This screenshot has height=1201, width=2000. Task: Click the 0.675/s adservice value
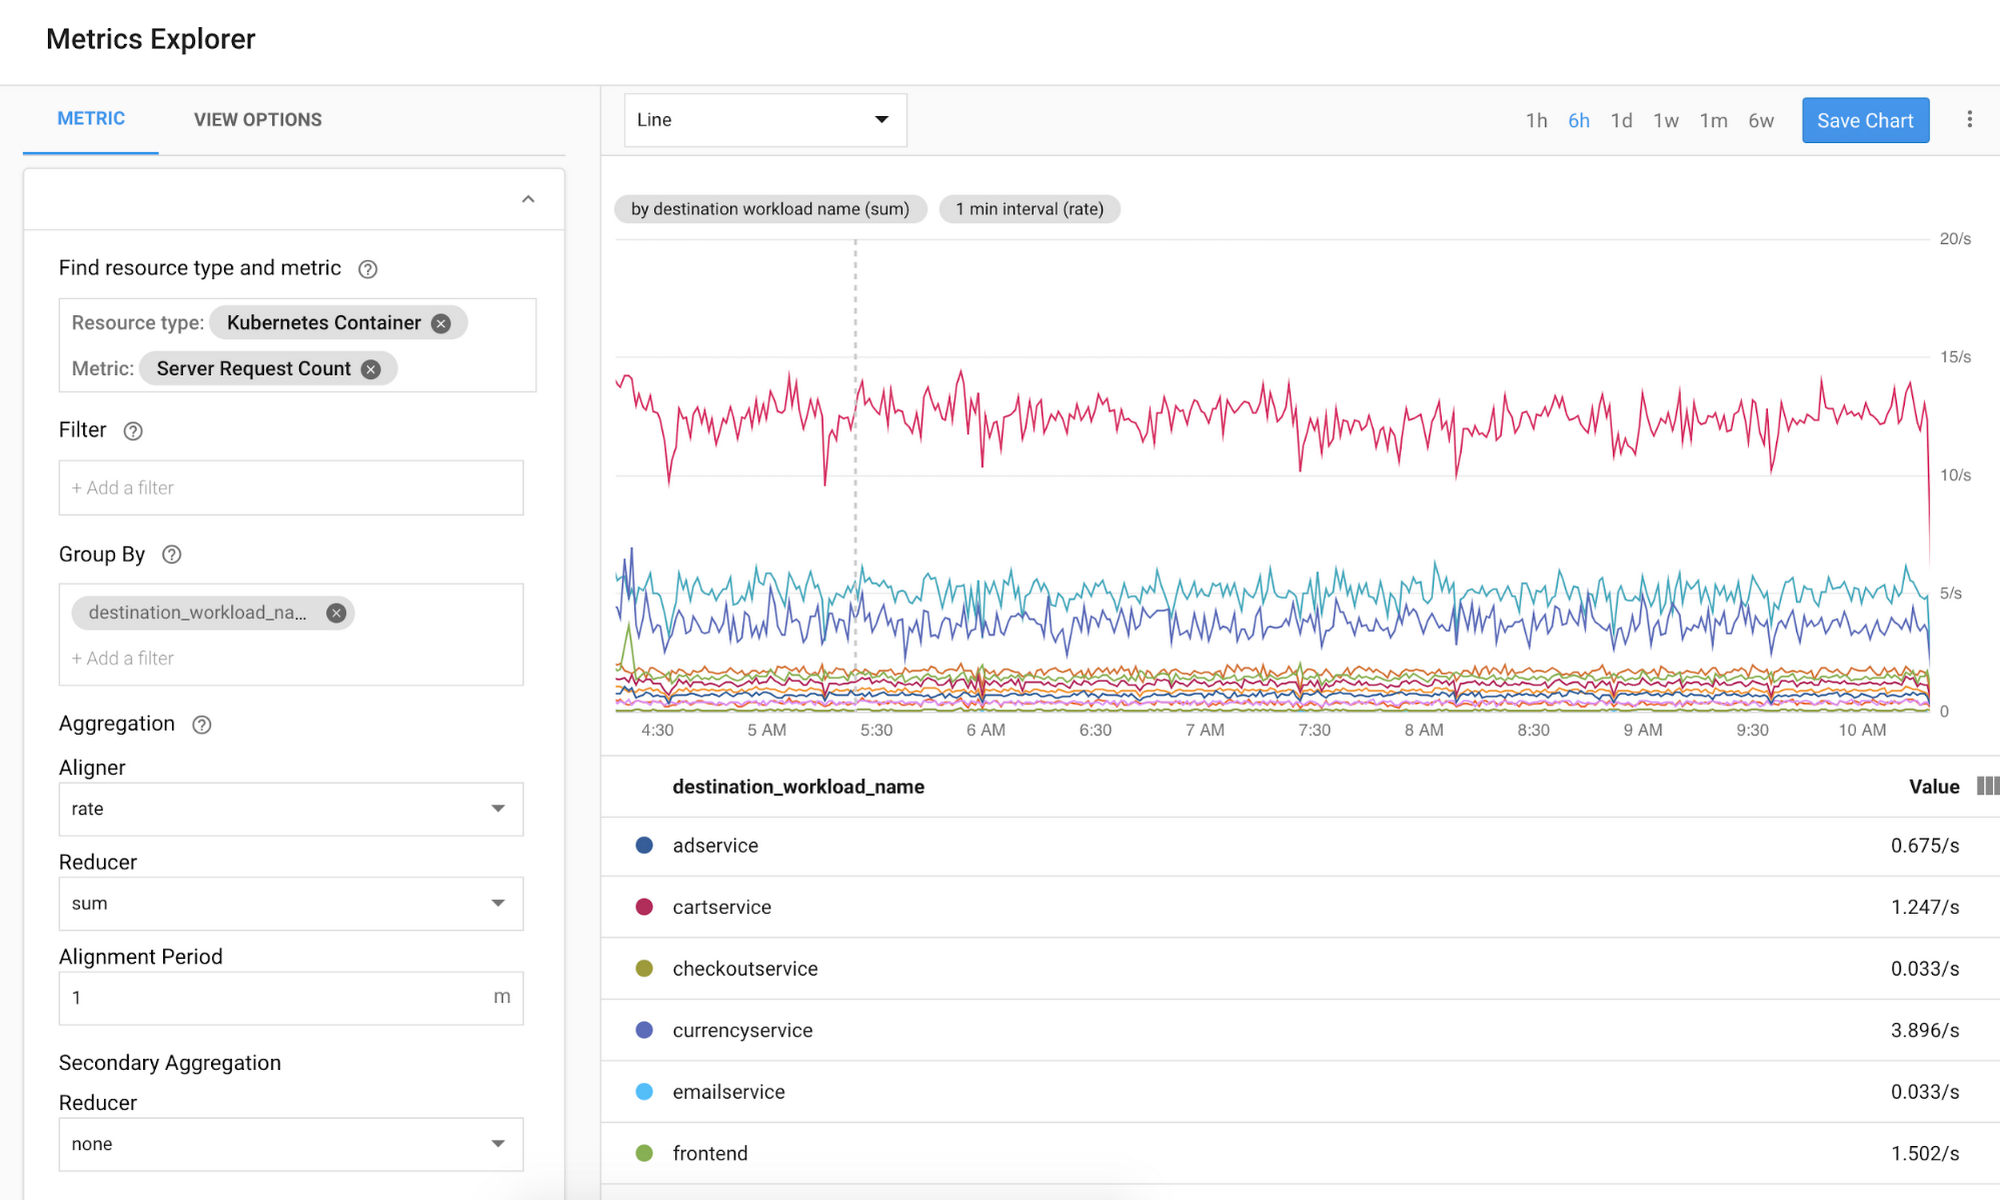click(x=1925, y=846)
